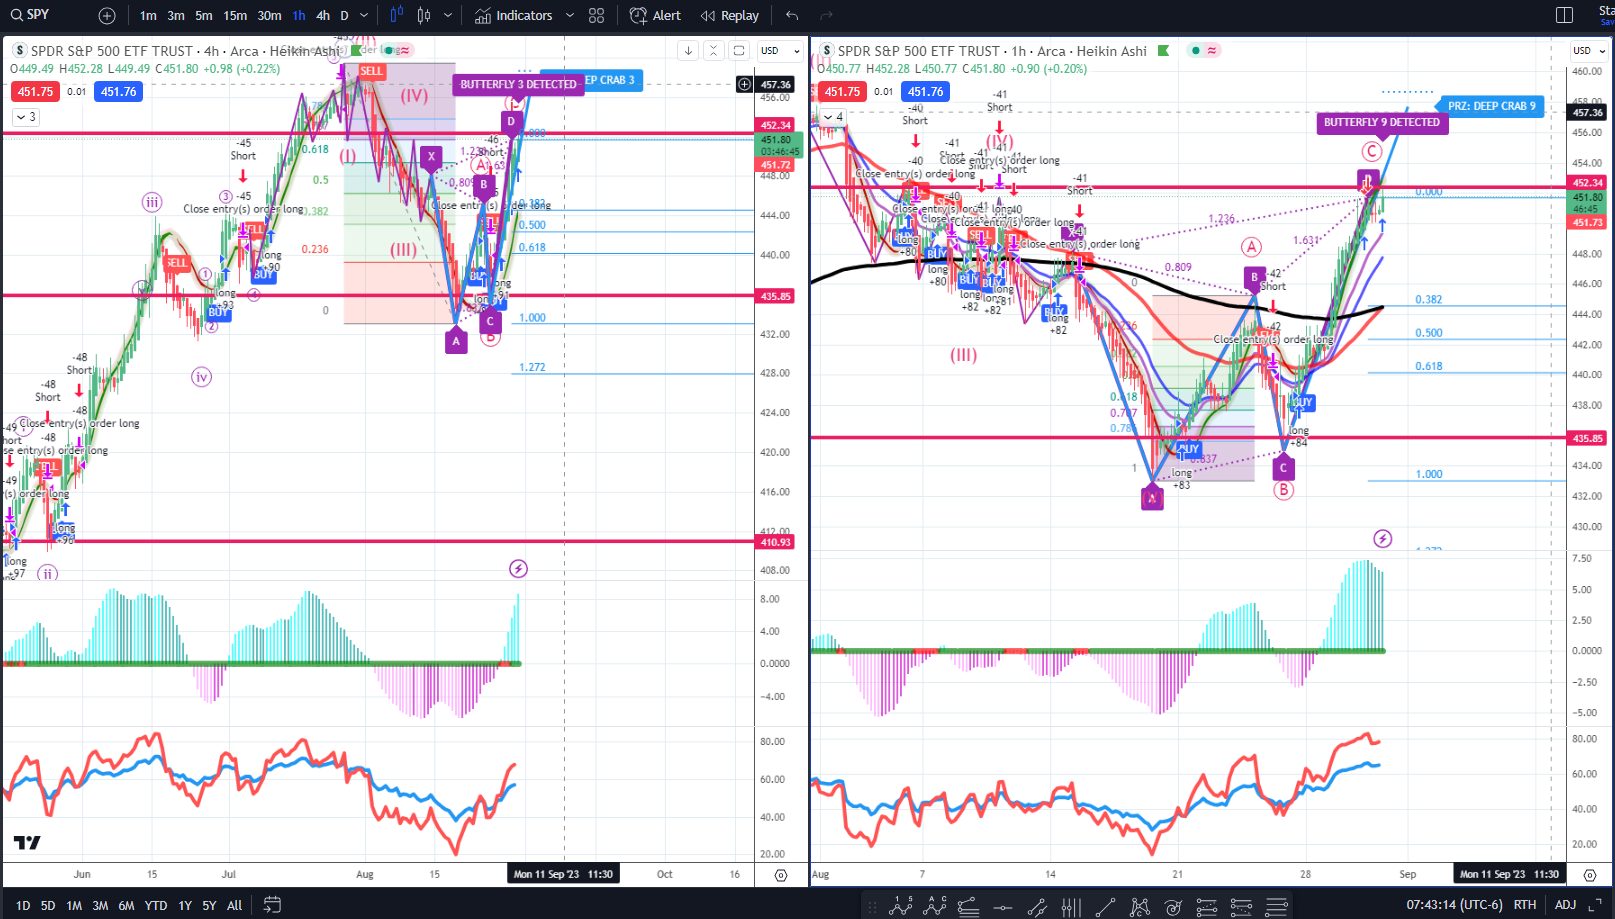Open right chart time axis settings gear
The width and height of the screenshot is (1615, 919).
(1589, 875)
